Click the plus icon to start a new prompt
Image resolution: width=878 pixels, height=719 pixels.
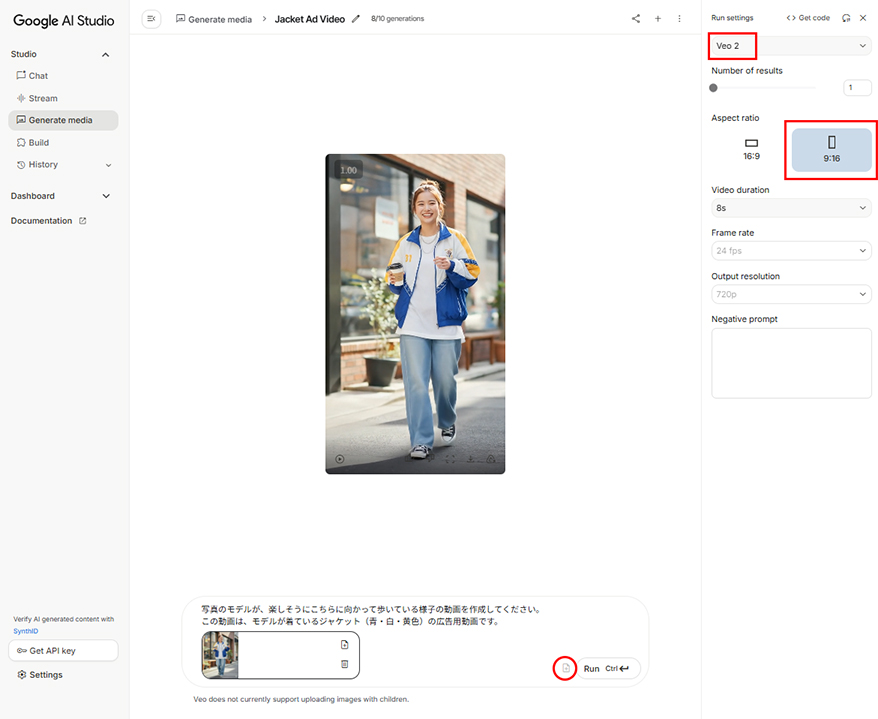pos(658,19)
